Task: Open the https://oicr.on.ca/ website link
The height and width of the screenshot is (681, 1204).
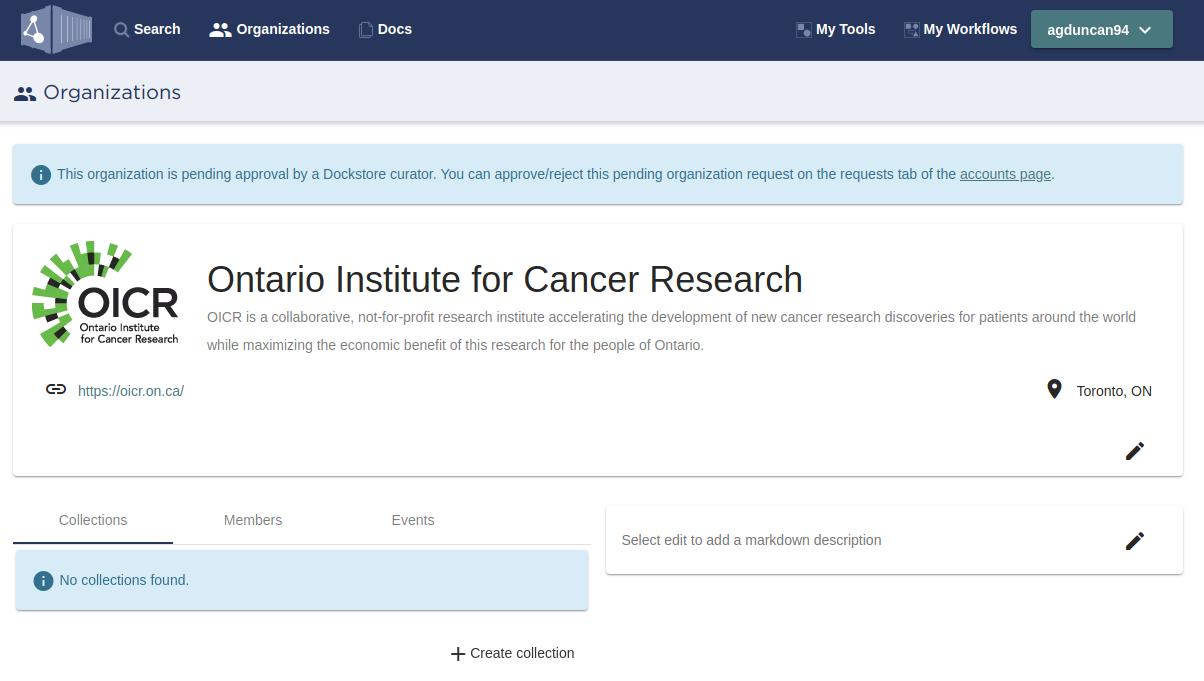Action: point(131,391)
